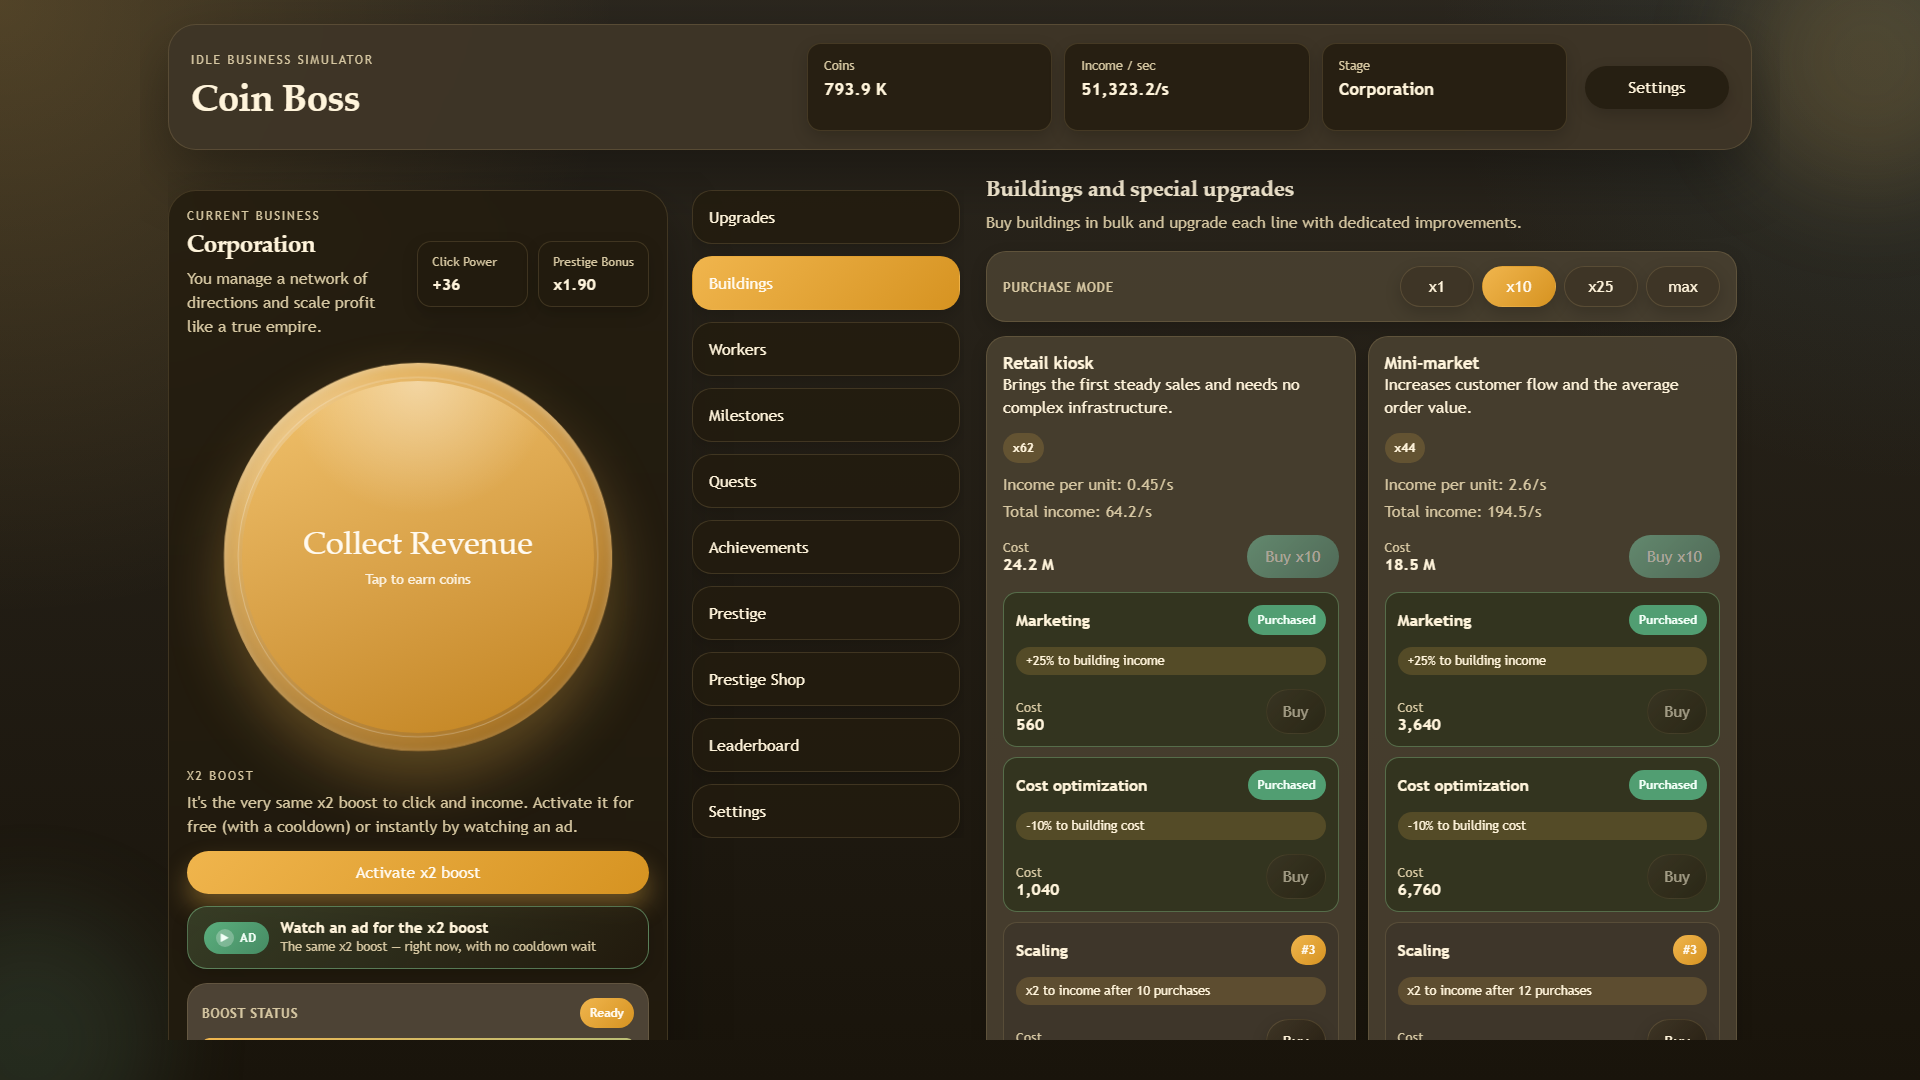1920x1080 pixels.
Task: Tap the Collect Revenue coin
Action: coord(418,557)
